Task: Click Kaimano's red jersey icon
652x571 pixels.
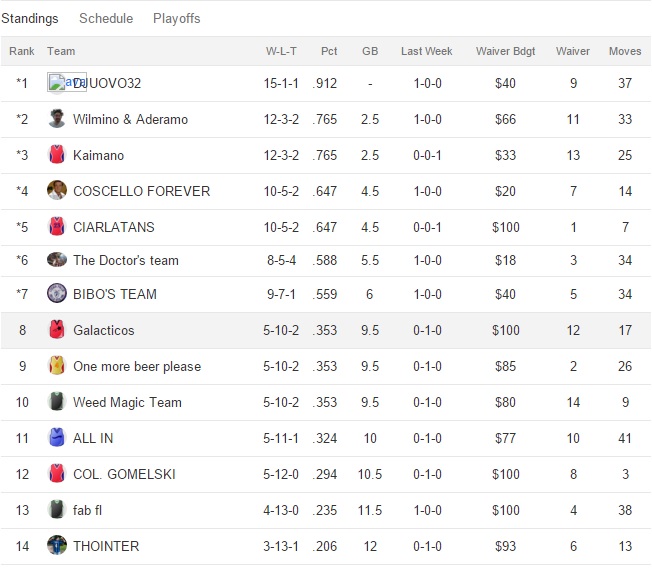Action: 56,155
